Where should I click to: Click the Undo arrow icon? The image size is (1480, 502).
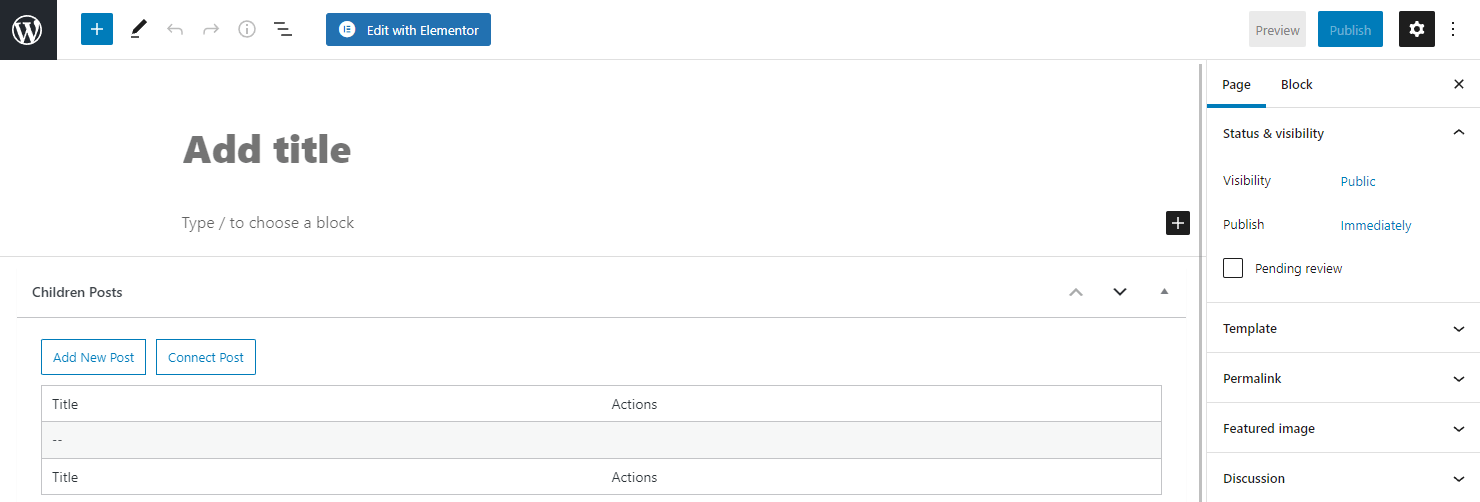[x=175, y=30]
